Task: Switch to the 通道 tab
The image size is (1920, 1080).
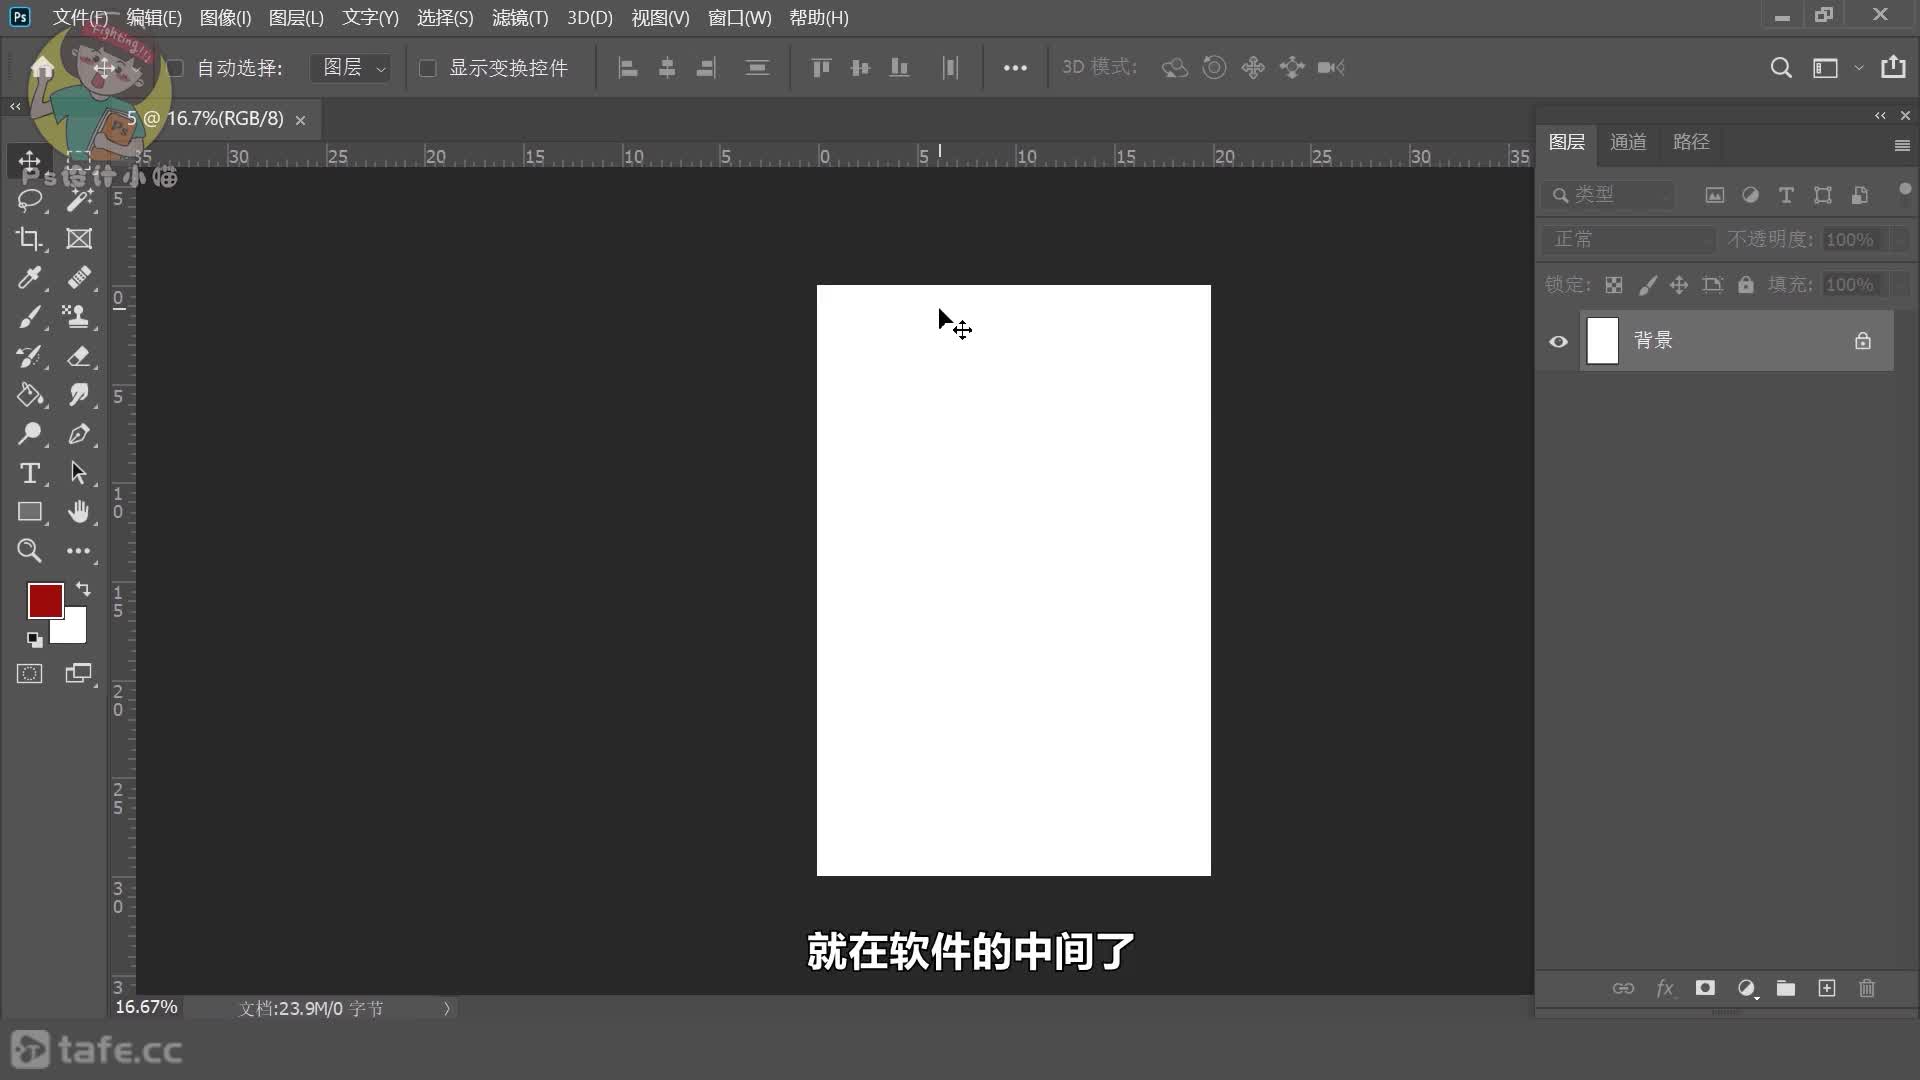Action: click(x=1628, y=142)
